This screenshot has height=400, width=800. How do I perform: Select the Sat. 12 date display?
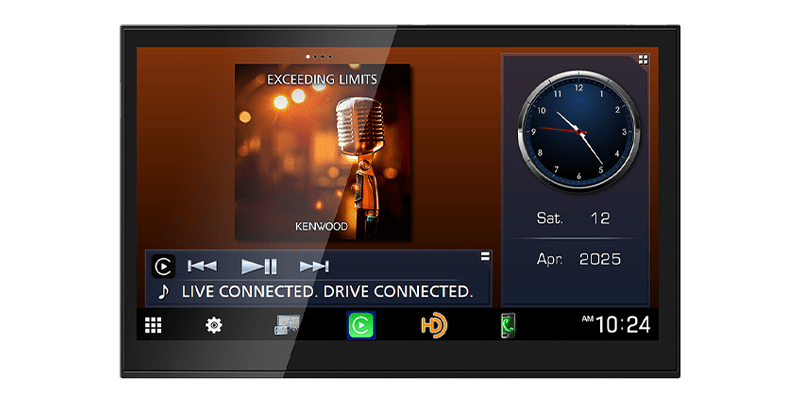click(575, 218)
